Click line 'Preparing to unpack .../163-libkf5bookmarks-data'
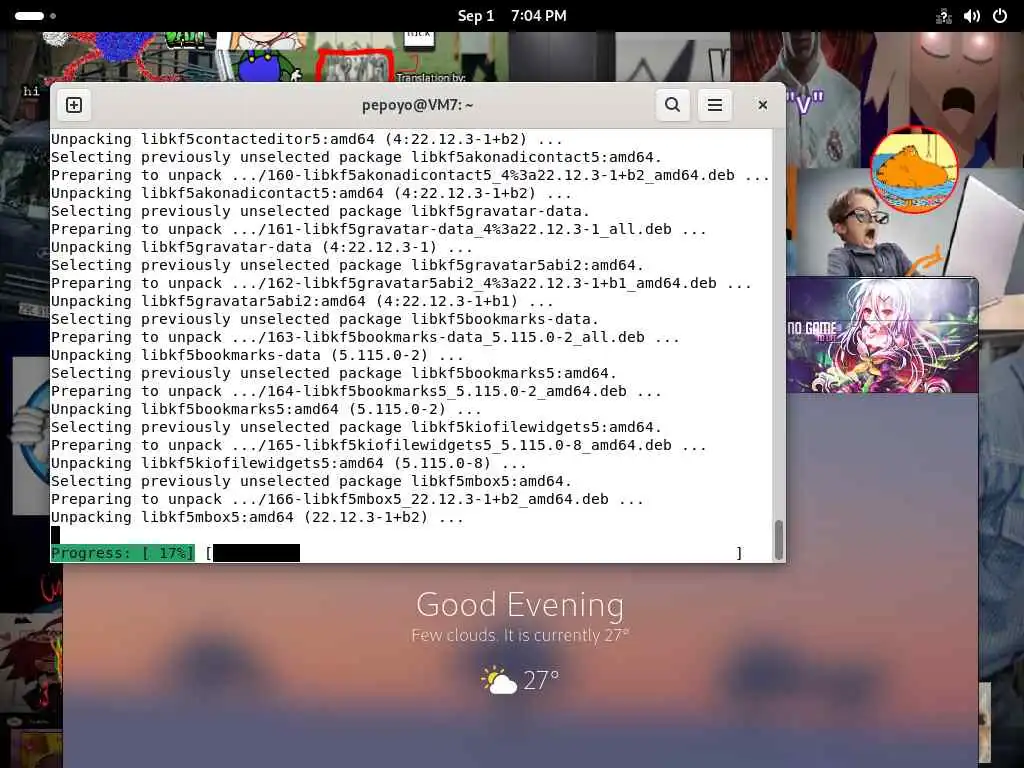The width and height of the screenshot is (1024, 768). point(365,337)
